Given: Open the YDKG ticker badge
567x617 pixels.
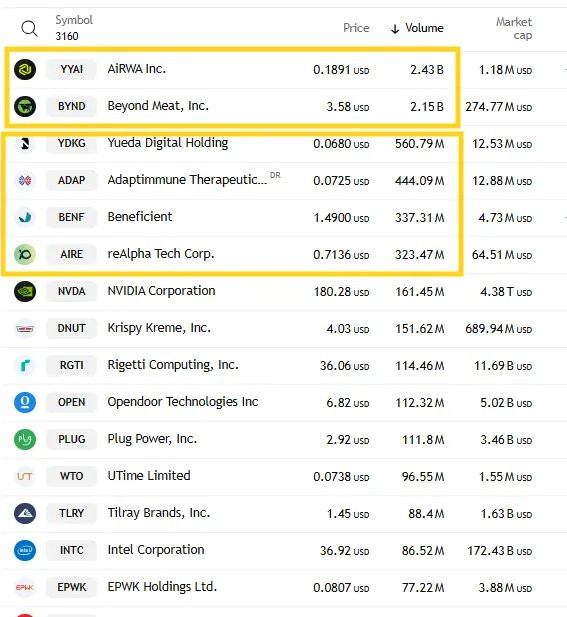Looking at the screenshot, I should point(71,143).
